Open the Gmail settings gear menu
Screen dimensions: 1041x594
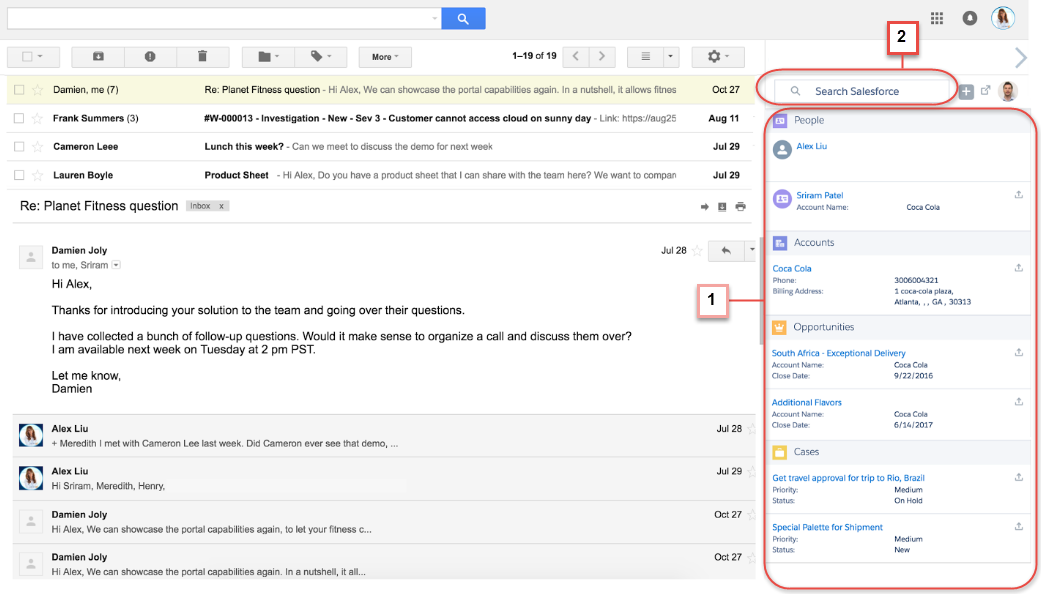718,57
